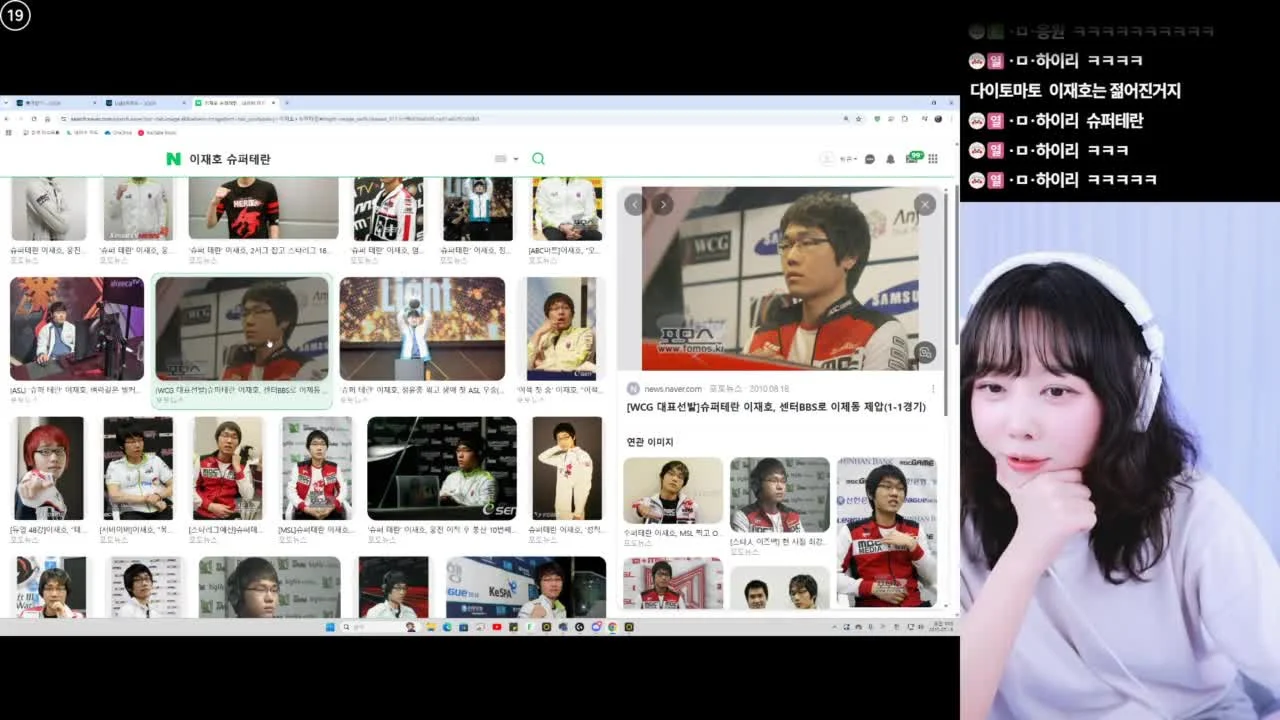Viewport: 1280px width, 720px height.
Task: Click the taskbar search box
Action: click(378, 627)
